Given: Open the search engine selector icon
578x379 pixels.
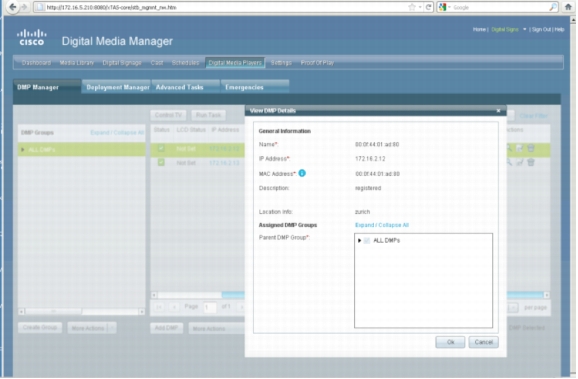Looking at the screenshot, I should pyautogui.click(x=443, y=7).
